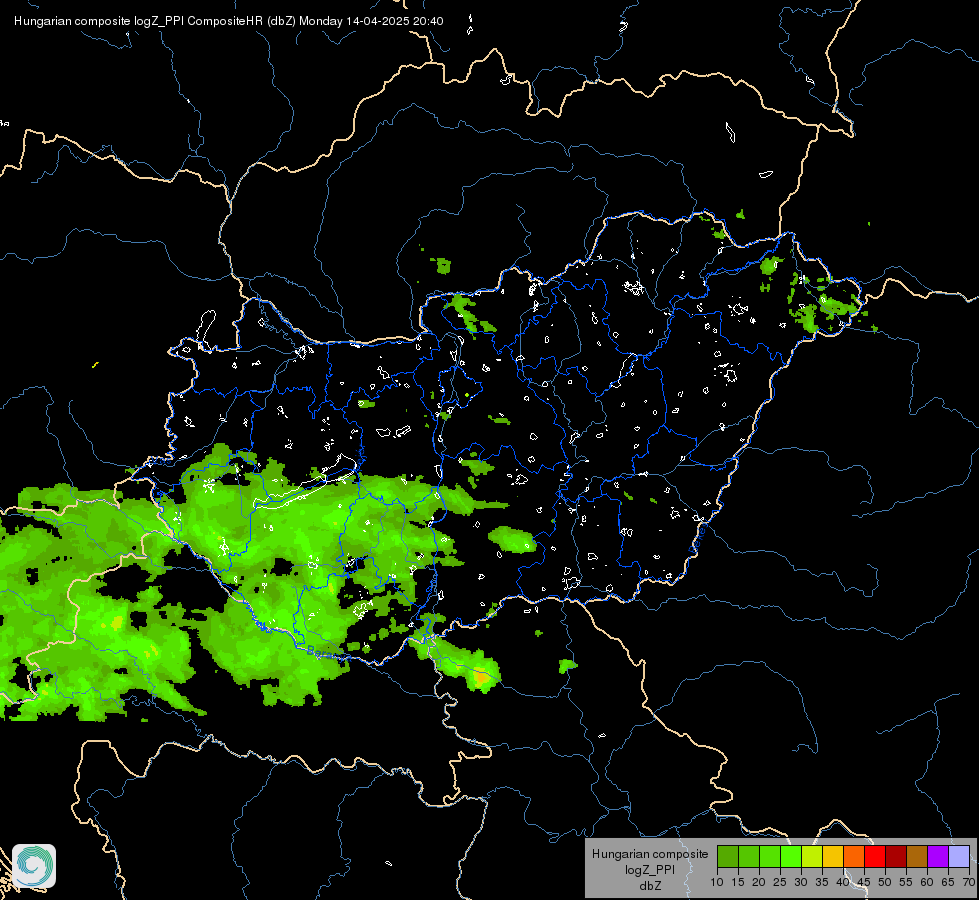
Task: Click the 50-55 dBZ dark red swatch
Action: click(896, 856)
